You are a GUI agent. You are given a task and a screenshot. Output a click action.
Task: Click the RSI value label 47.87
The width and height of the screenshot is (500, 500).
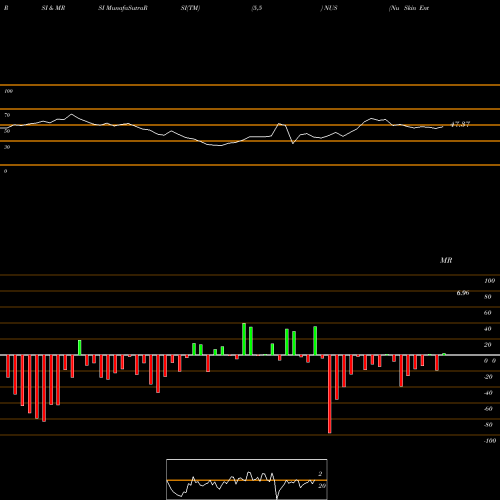460,124
